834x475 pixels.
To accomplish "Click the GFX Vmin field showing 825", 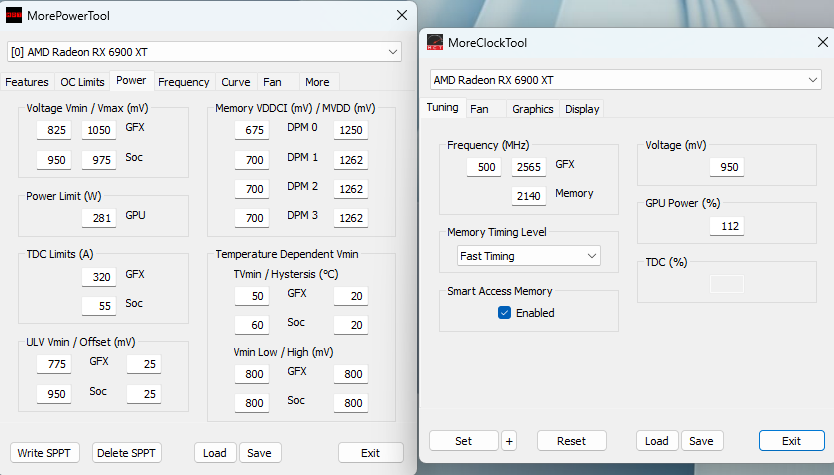I will [x=54, y=130].
